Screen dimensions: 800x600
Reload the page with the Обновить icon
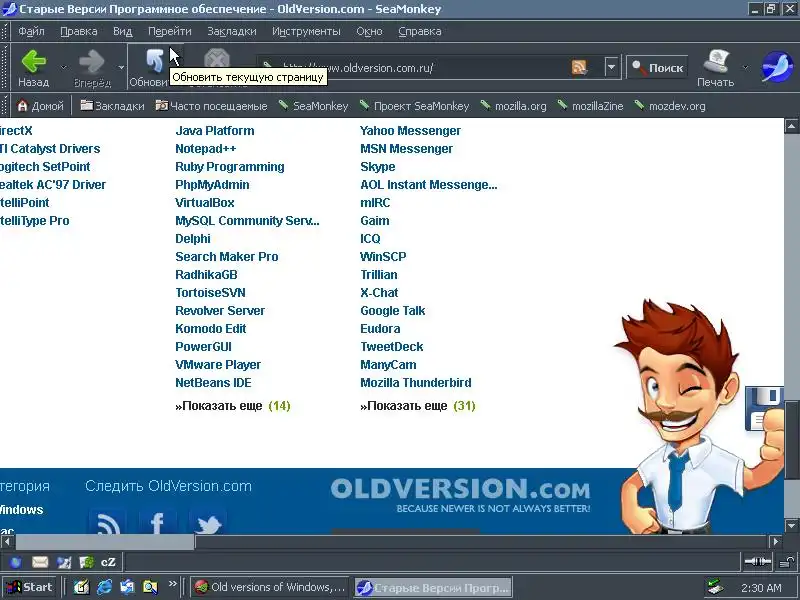[154, 61]
